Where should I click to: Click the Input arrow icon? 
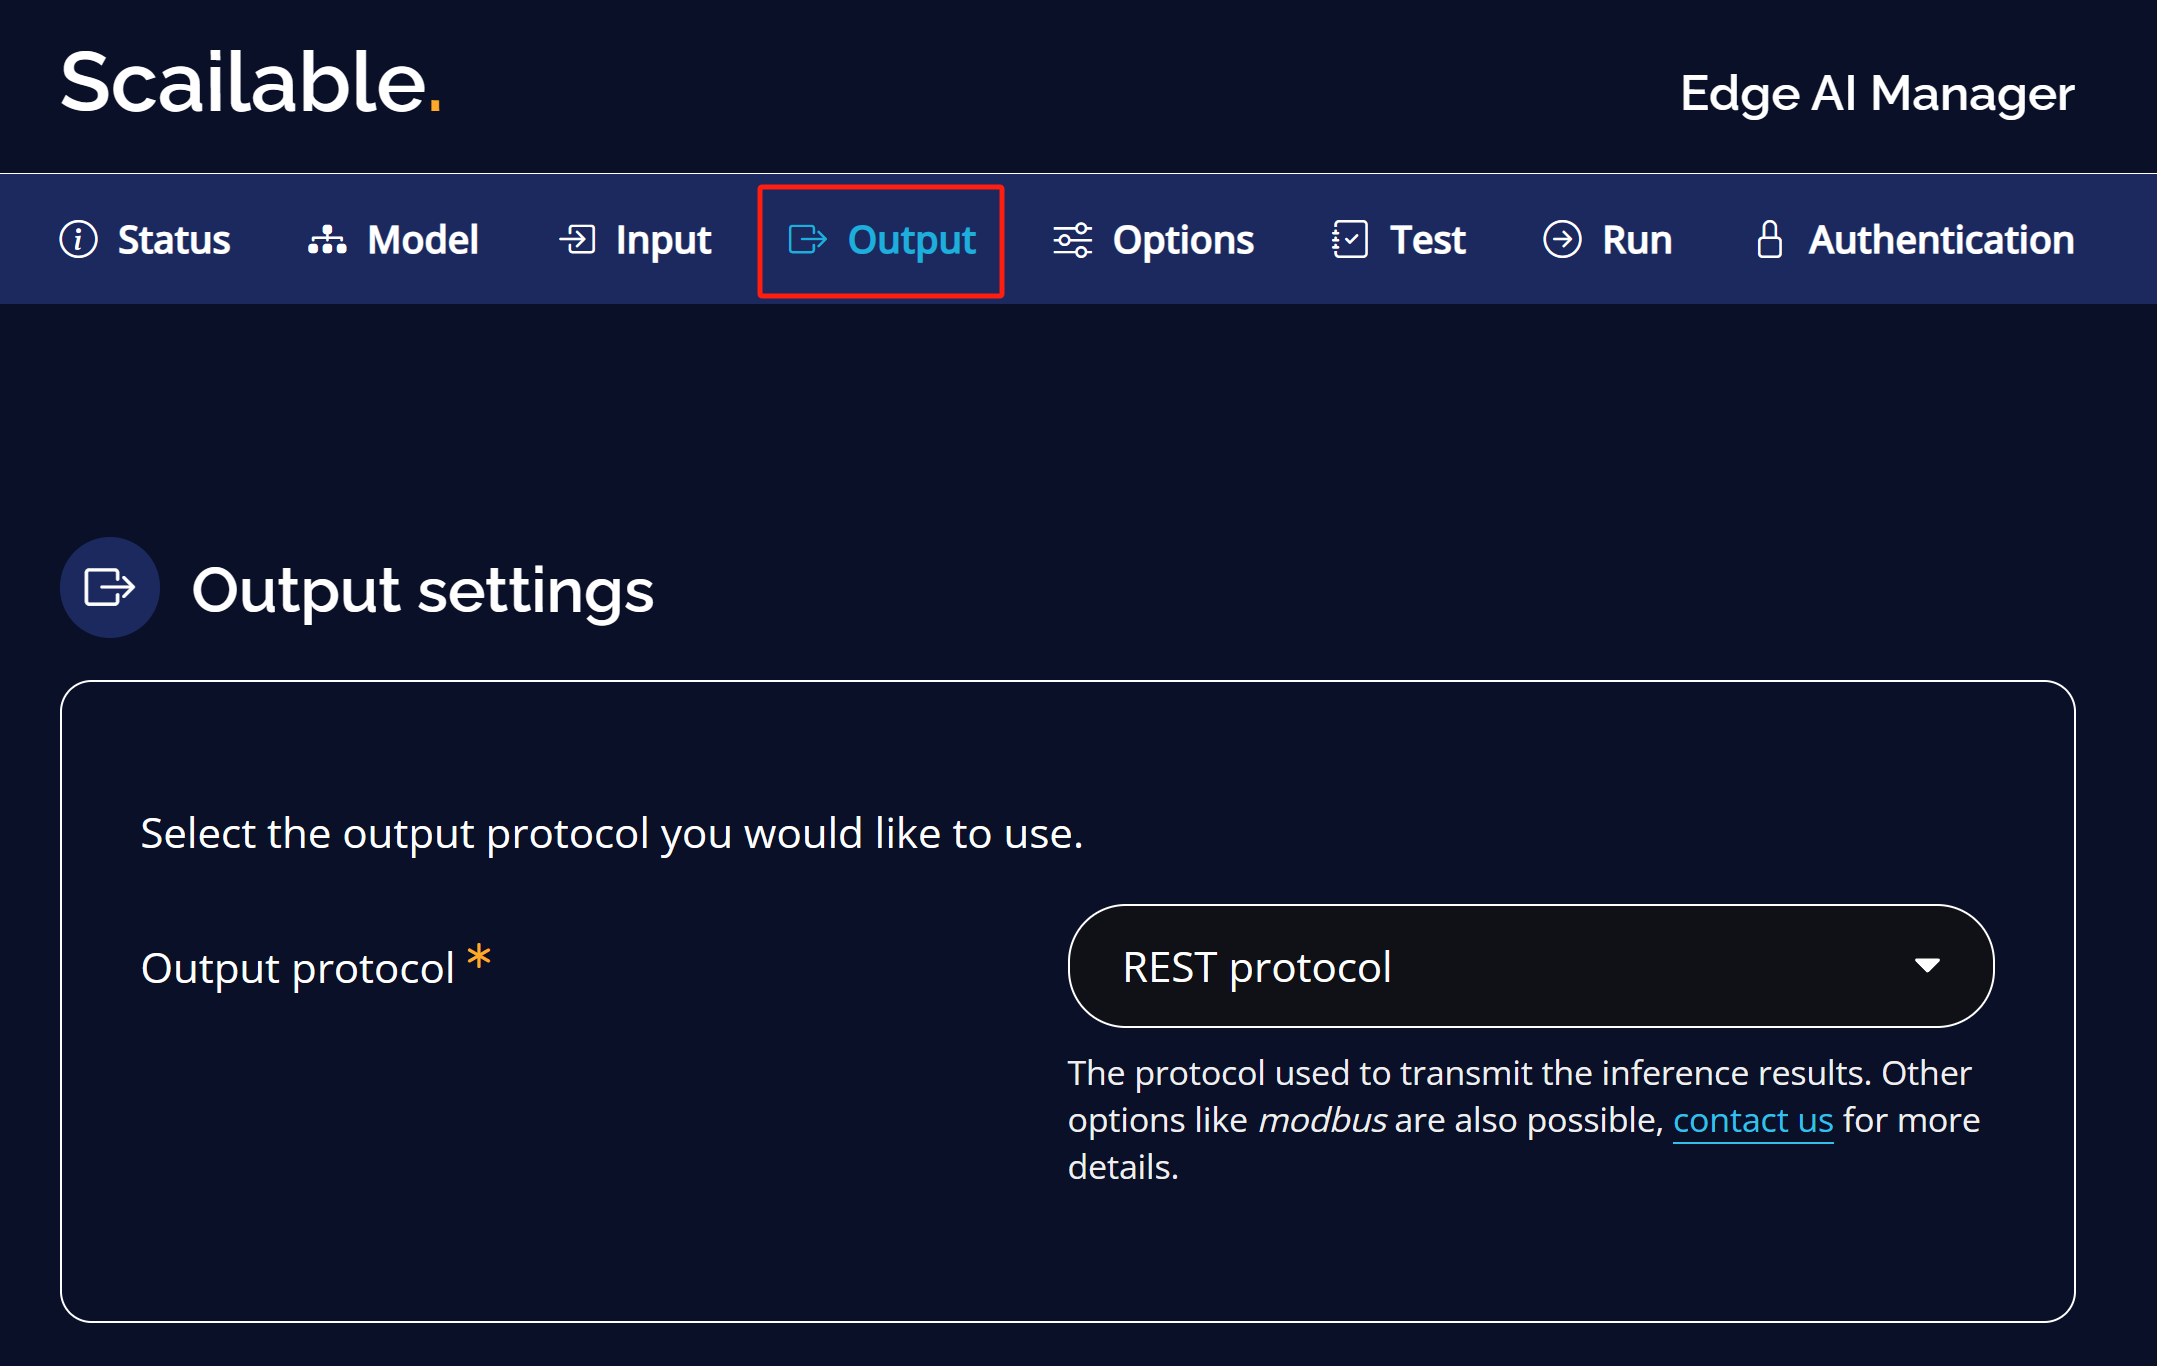[x=577, y=240]
